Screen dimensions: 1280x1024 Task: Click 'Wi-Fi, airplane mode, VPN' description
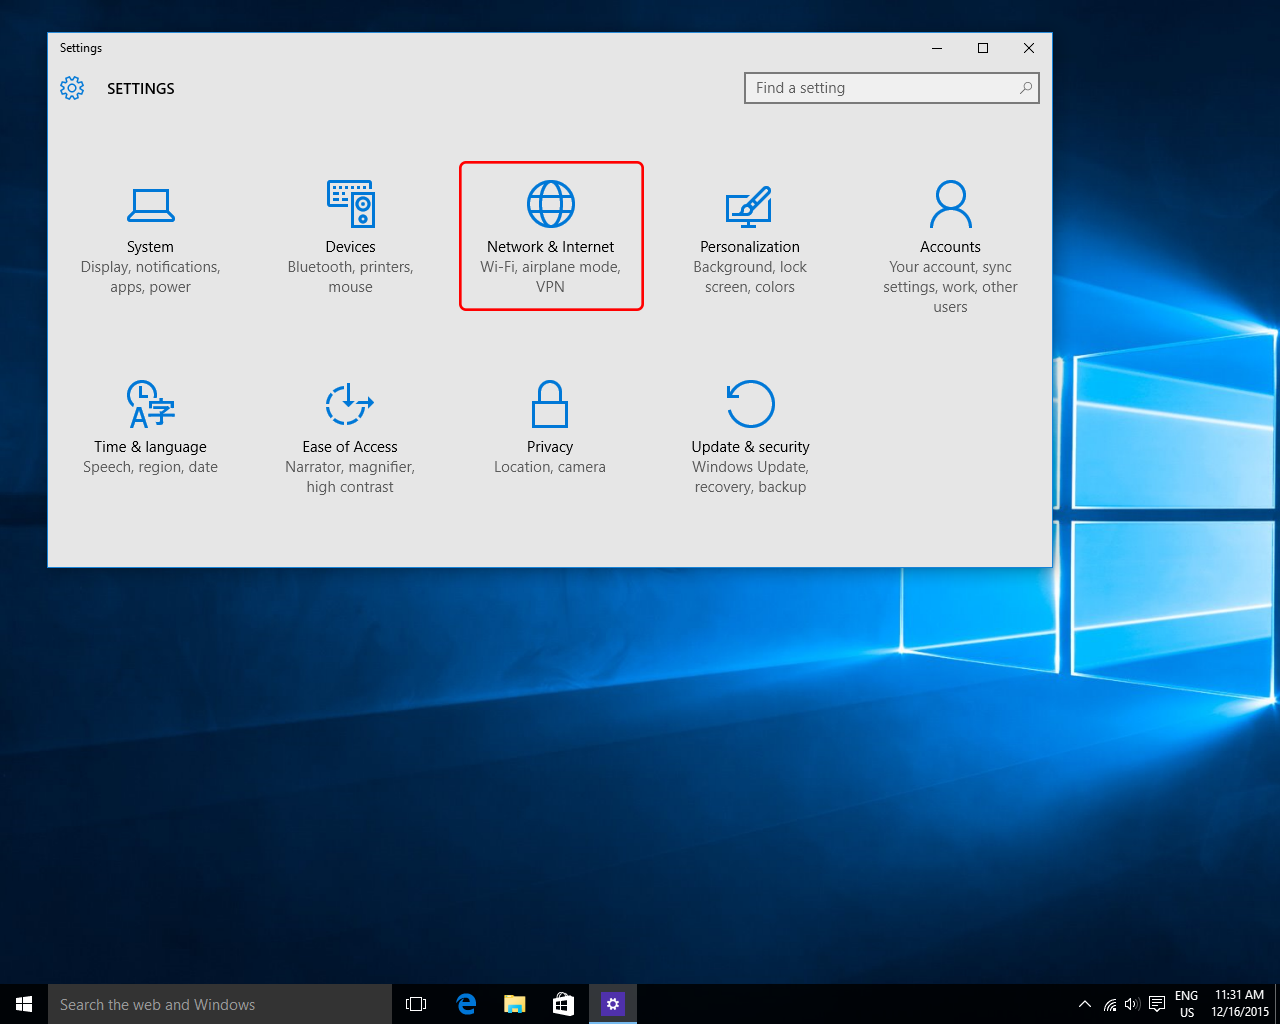coord(550,277)
